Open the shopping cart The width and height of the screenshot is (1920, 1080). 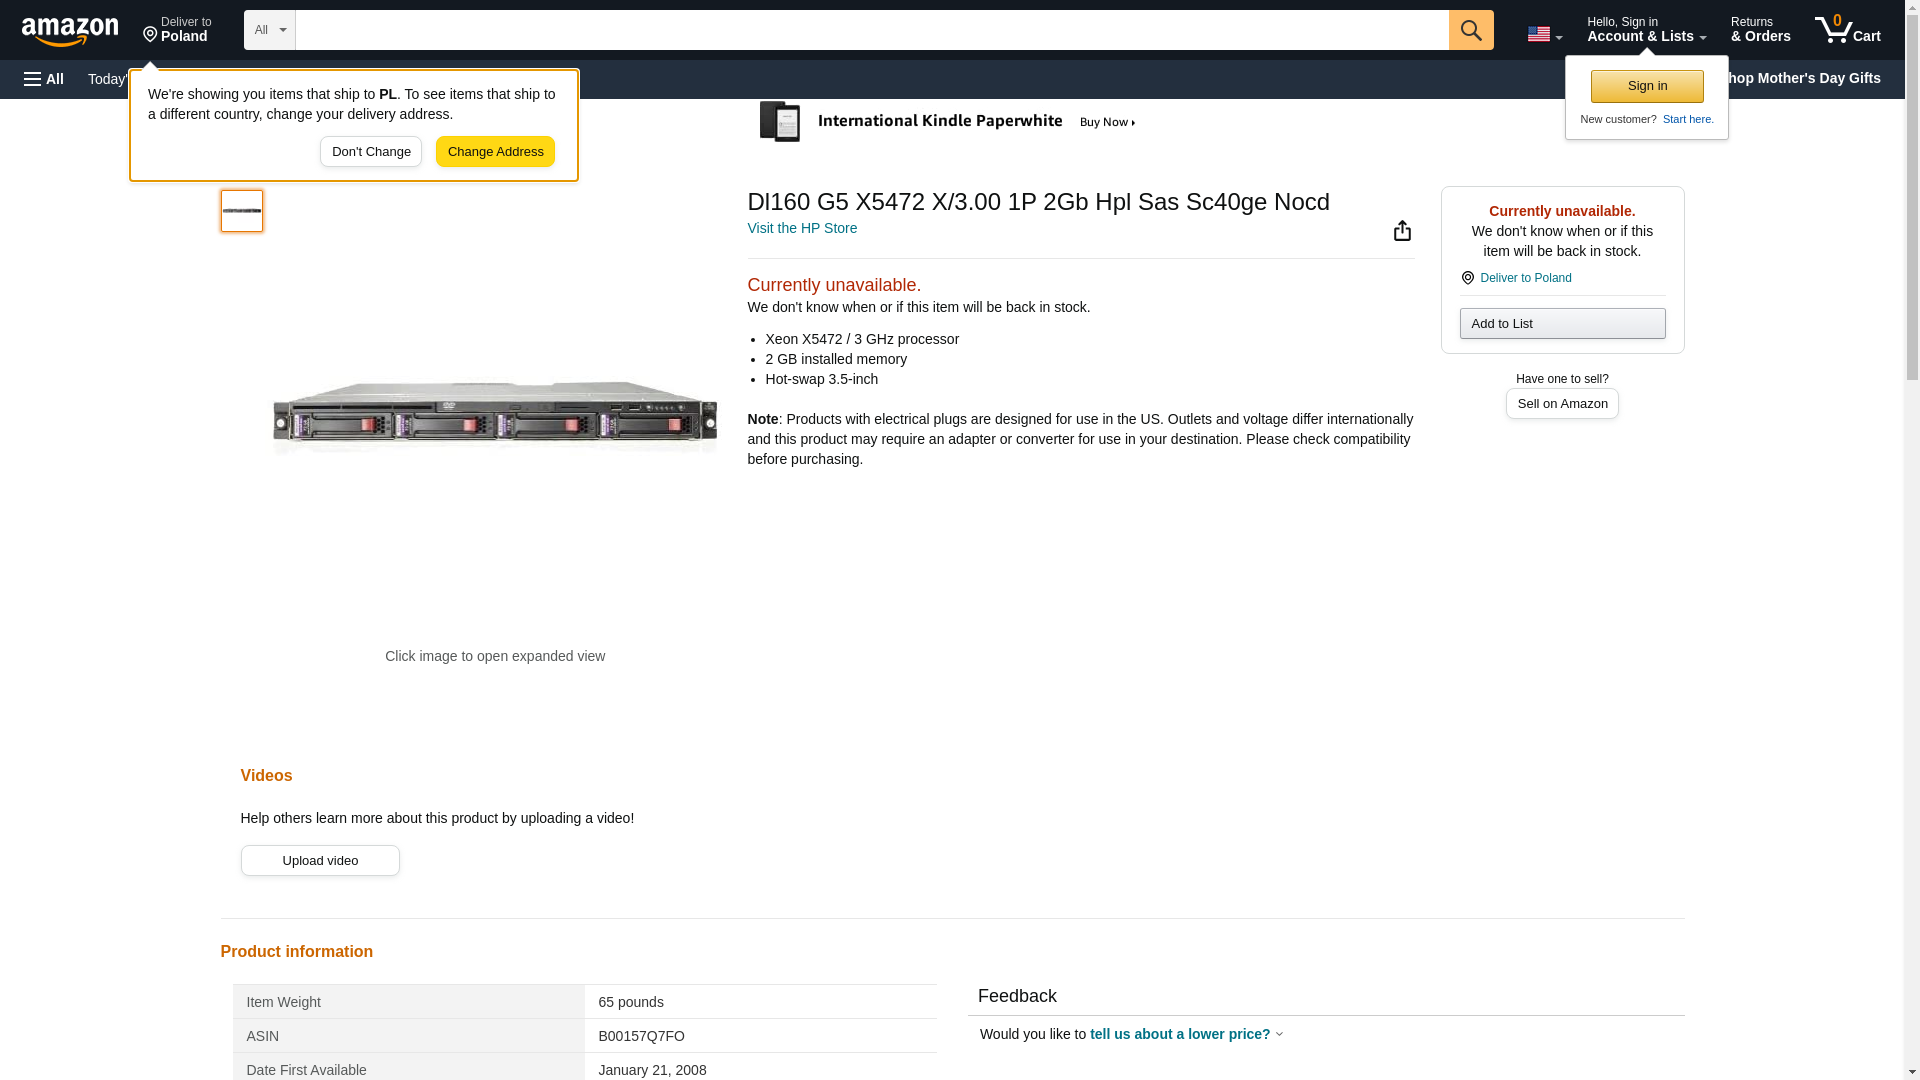coord(1847,30)
